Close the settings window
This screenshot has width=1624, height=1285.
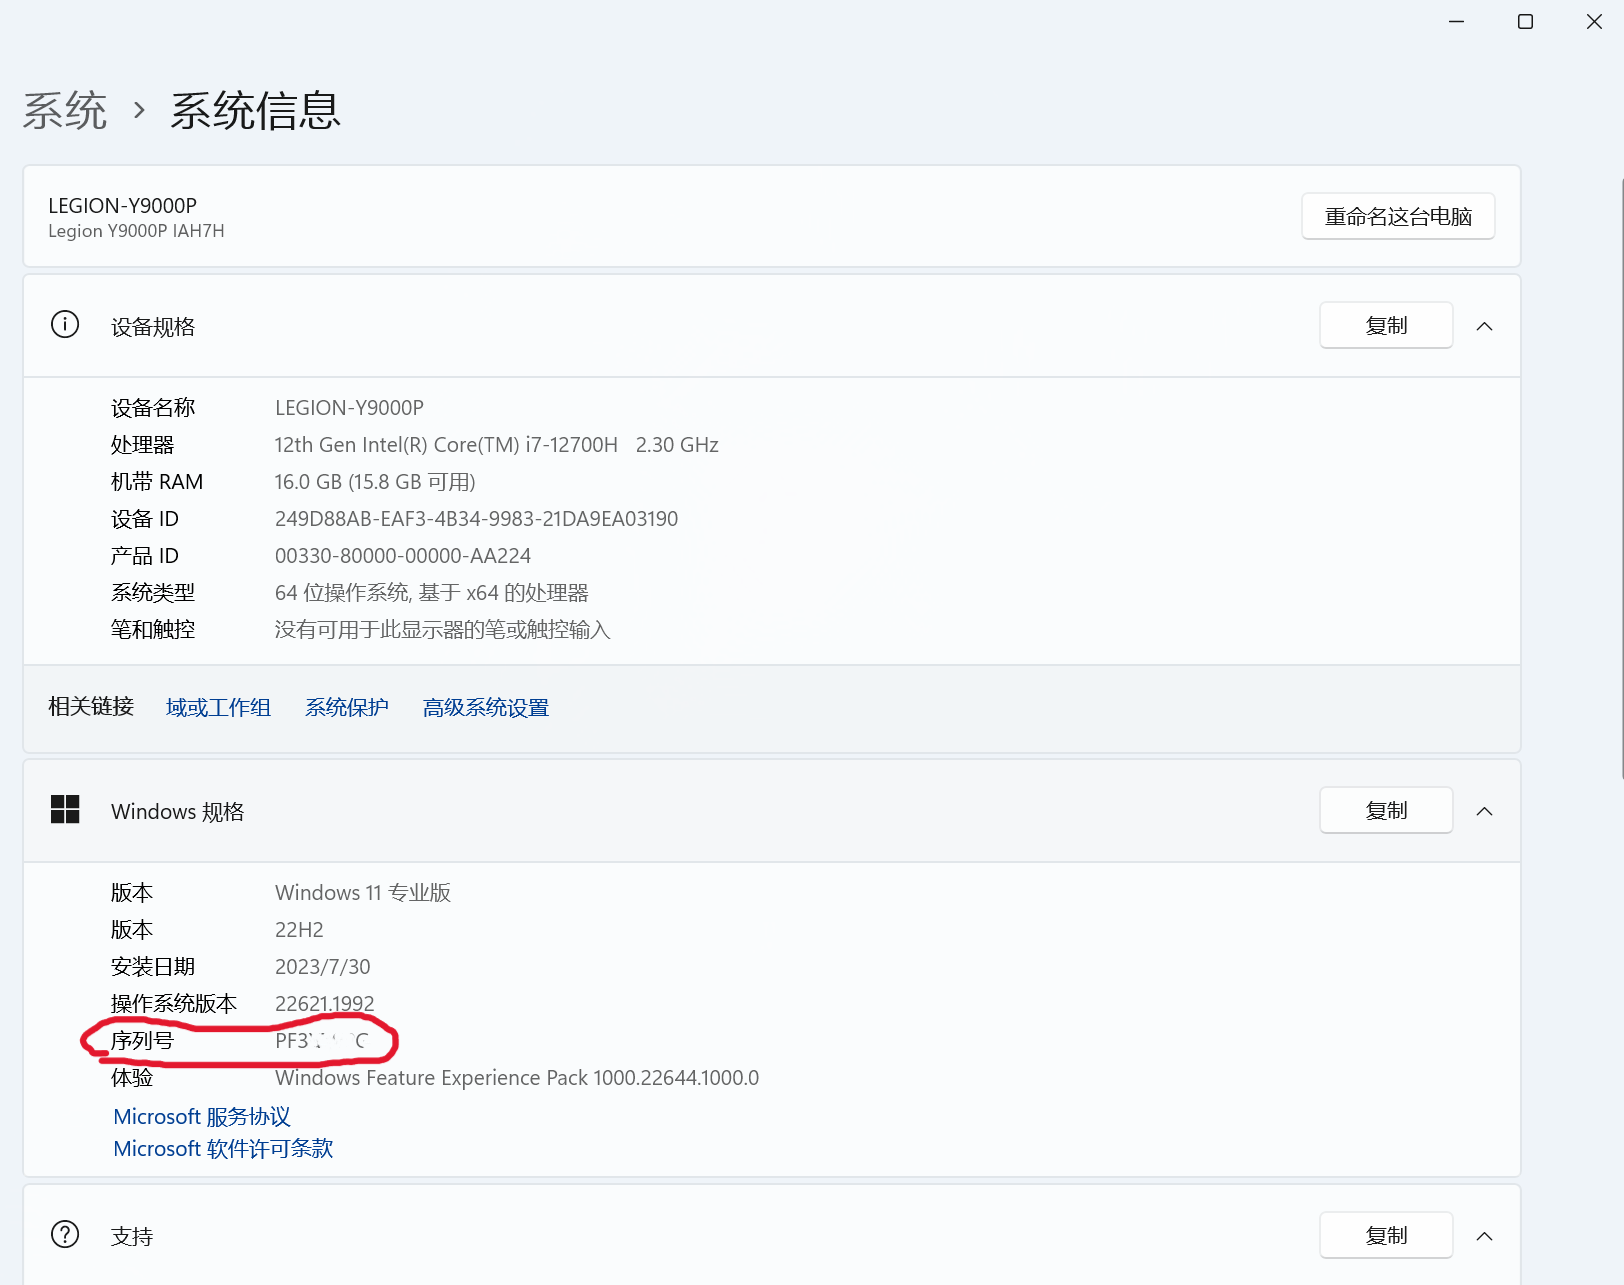[1594, 21]
